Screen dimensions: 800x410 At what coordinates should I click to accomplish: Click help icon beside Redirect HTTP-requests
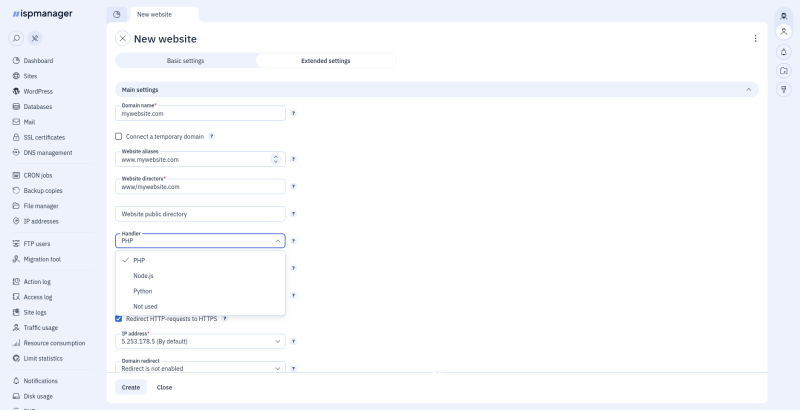coord(224,319)
